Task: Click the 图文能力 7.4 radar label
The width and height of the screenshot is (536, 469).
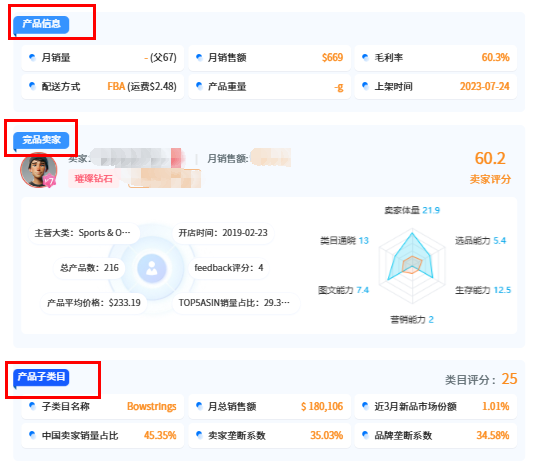Action: tap(344, 290)
